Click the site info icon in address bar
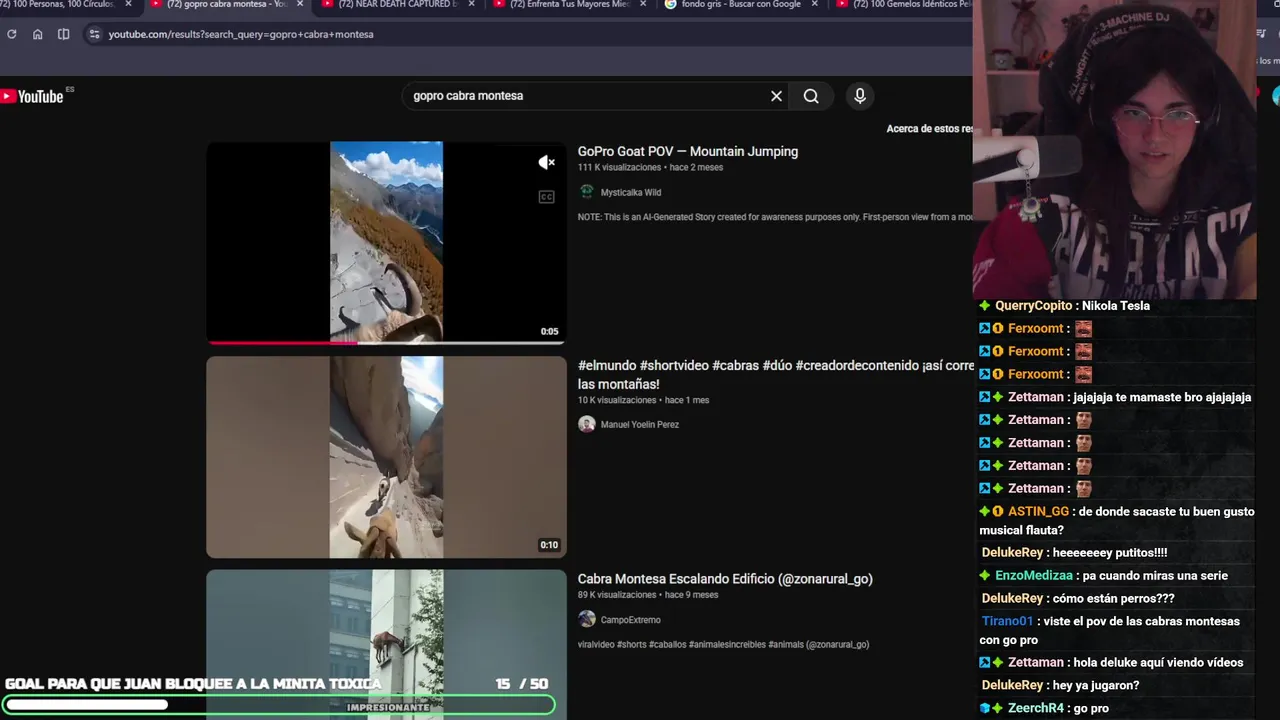 94,34
